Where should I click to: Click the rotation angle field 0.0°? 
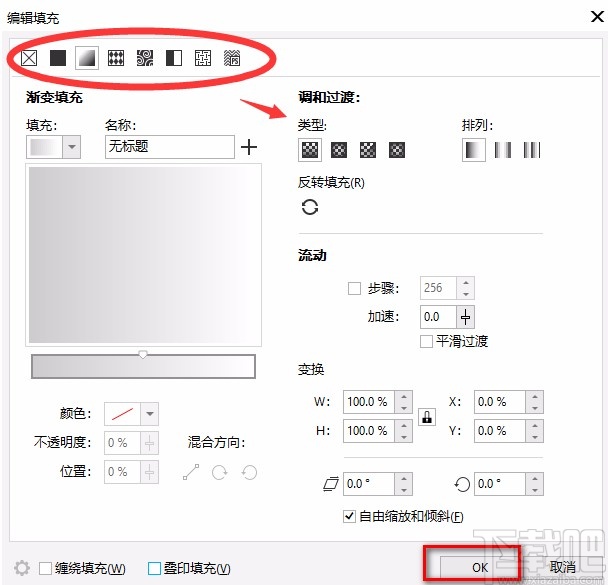[500, 484]
